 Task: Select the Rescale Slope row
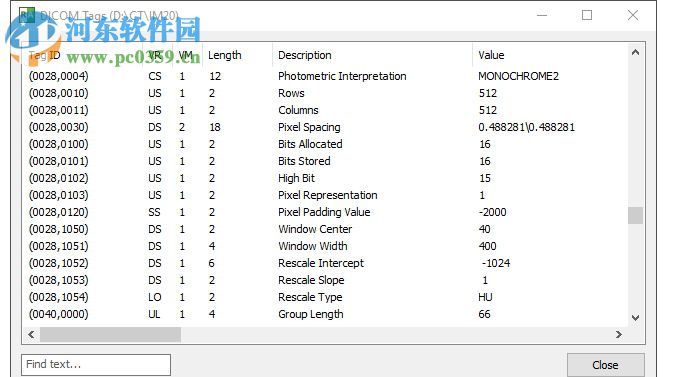point(325,280)
